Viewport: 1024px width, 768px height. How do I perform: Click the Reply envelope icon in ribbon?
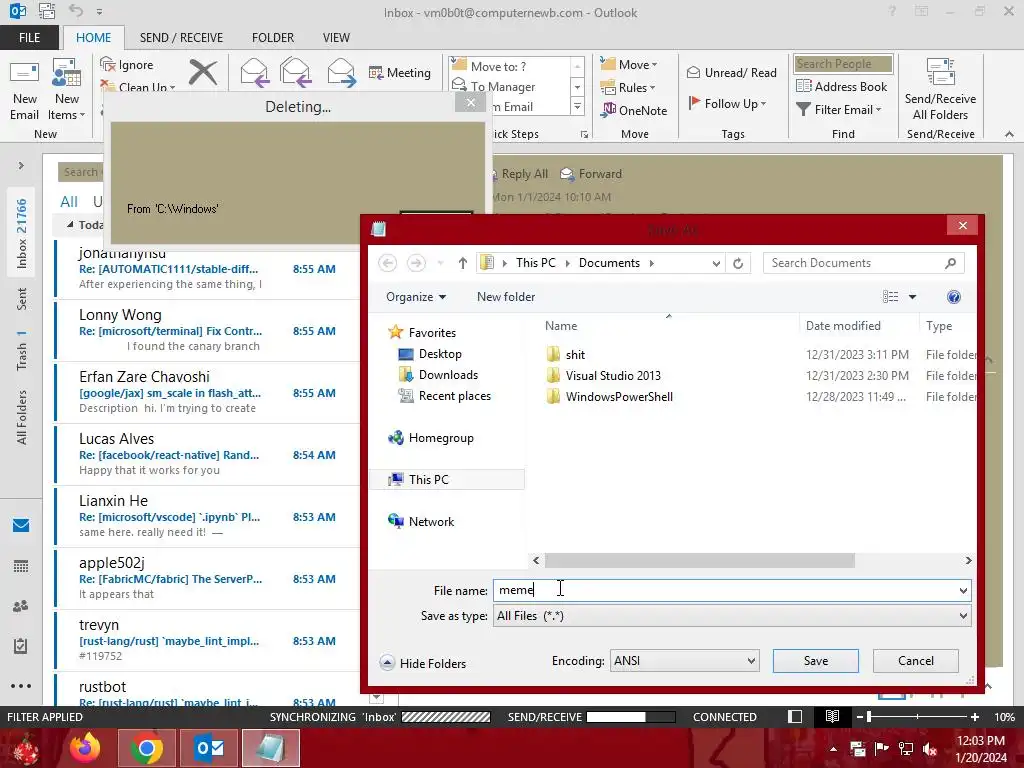[254, 72]
